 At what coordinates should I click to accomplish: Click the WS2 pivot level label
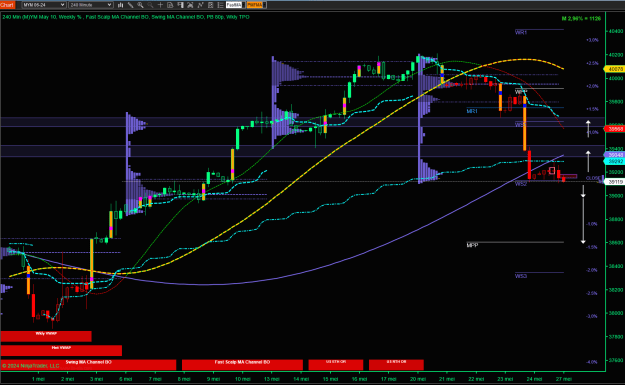pos(521,184)
